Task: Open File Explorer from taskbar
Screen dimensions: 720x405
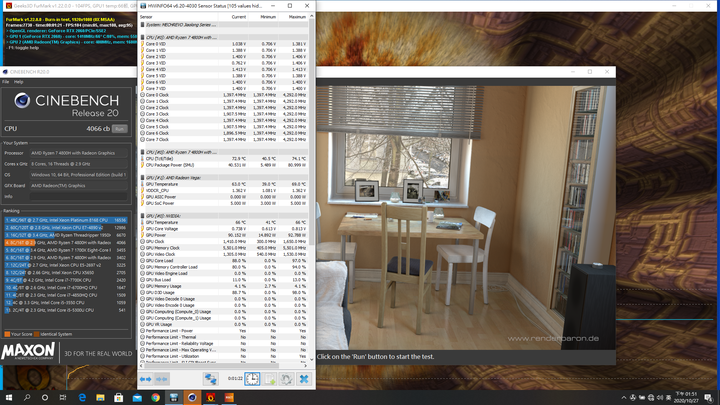Action: click(101, 397)
